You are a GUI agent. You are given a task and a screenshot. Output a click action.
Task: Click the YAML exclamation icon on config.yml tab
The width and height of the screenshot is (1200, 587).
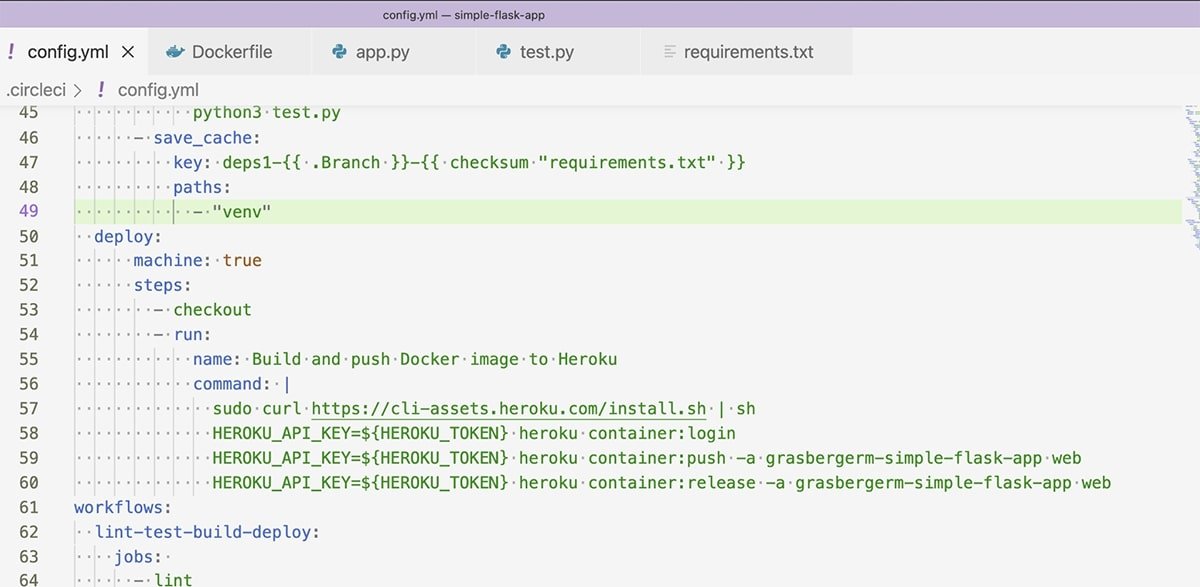11,52
